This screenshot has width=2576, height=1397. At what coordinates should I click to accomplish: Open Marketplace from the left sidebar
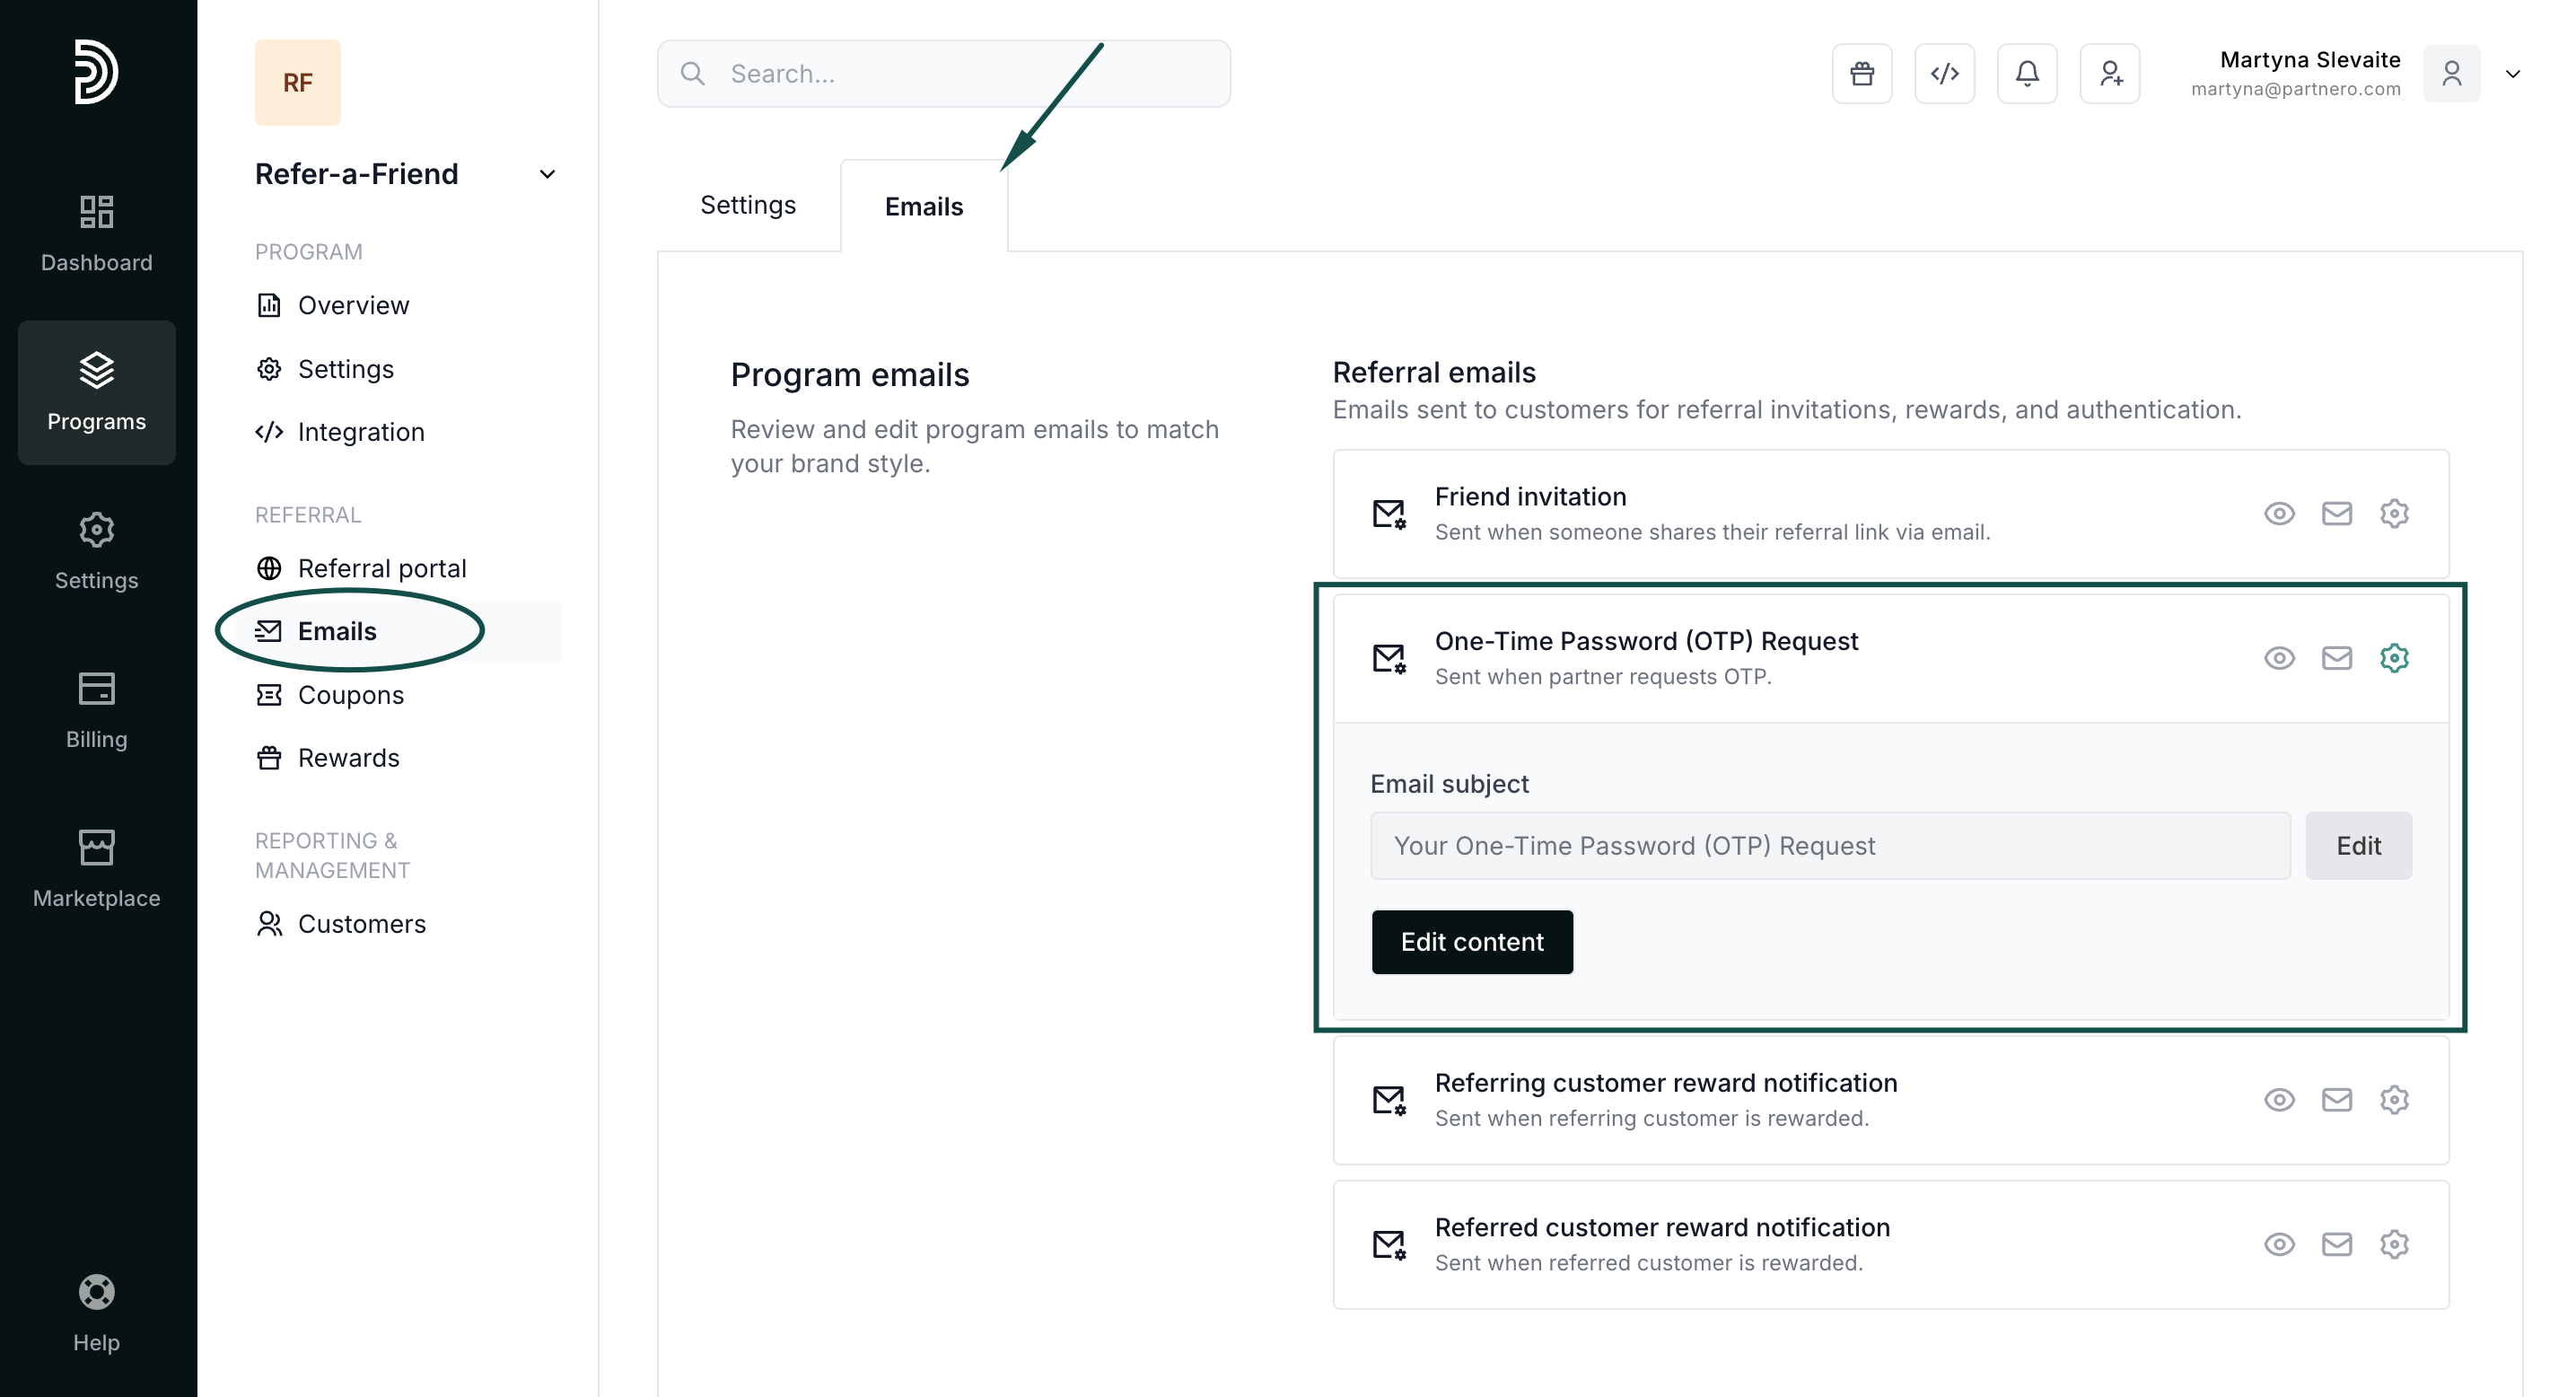coord(96,868)
